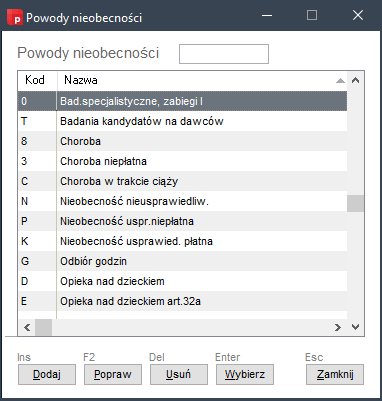Click code cell K
Image resolution: width=382 pixels, height=401 pixels.
37,241
